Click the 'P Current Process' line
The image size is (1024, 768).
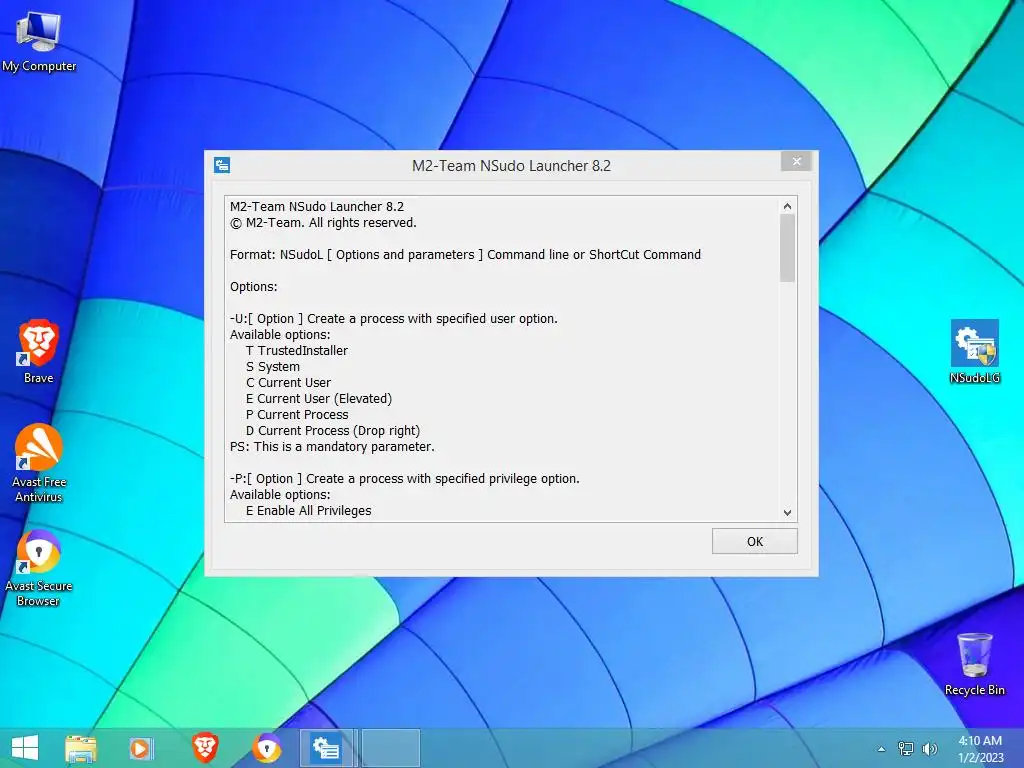pyautogui.click(x=297, y=415)
